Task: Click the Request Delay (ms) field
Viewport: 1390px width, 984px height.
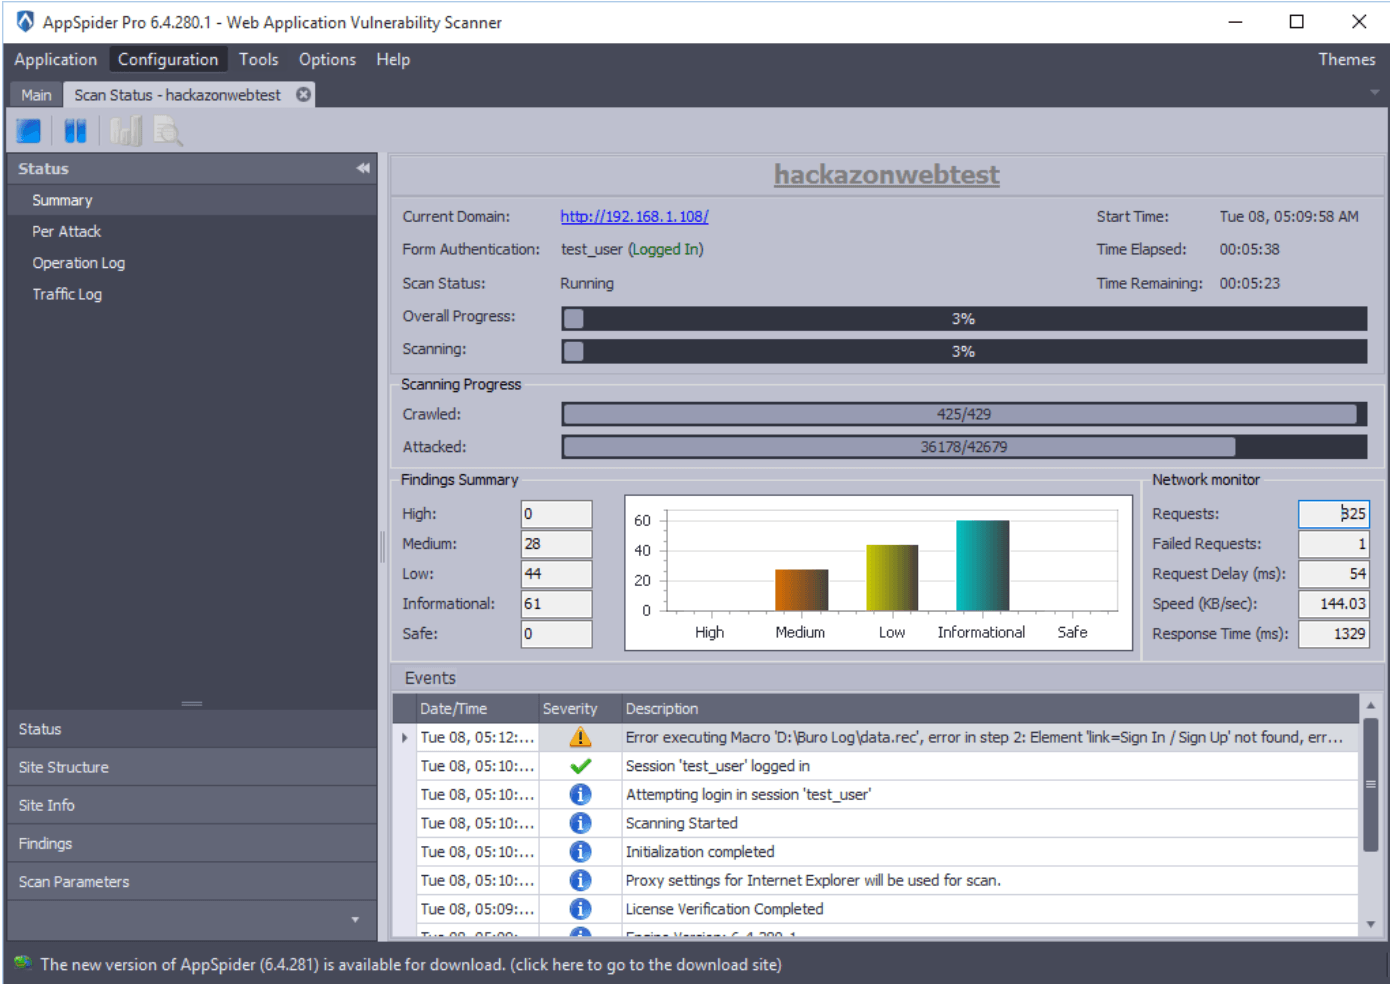Action: (1333, 574)
